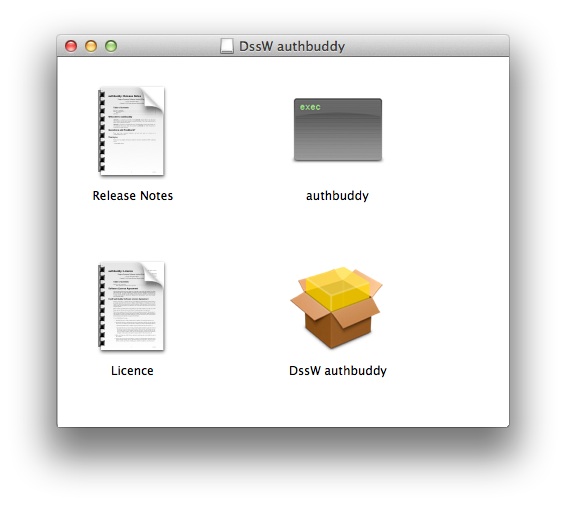The image size is (566, 506).
Task: Click the disk proxy icon in title bar
Action: (x=227, y=46)
